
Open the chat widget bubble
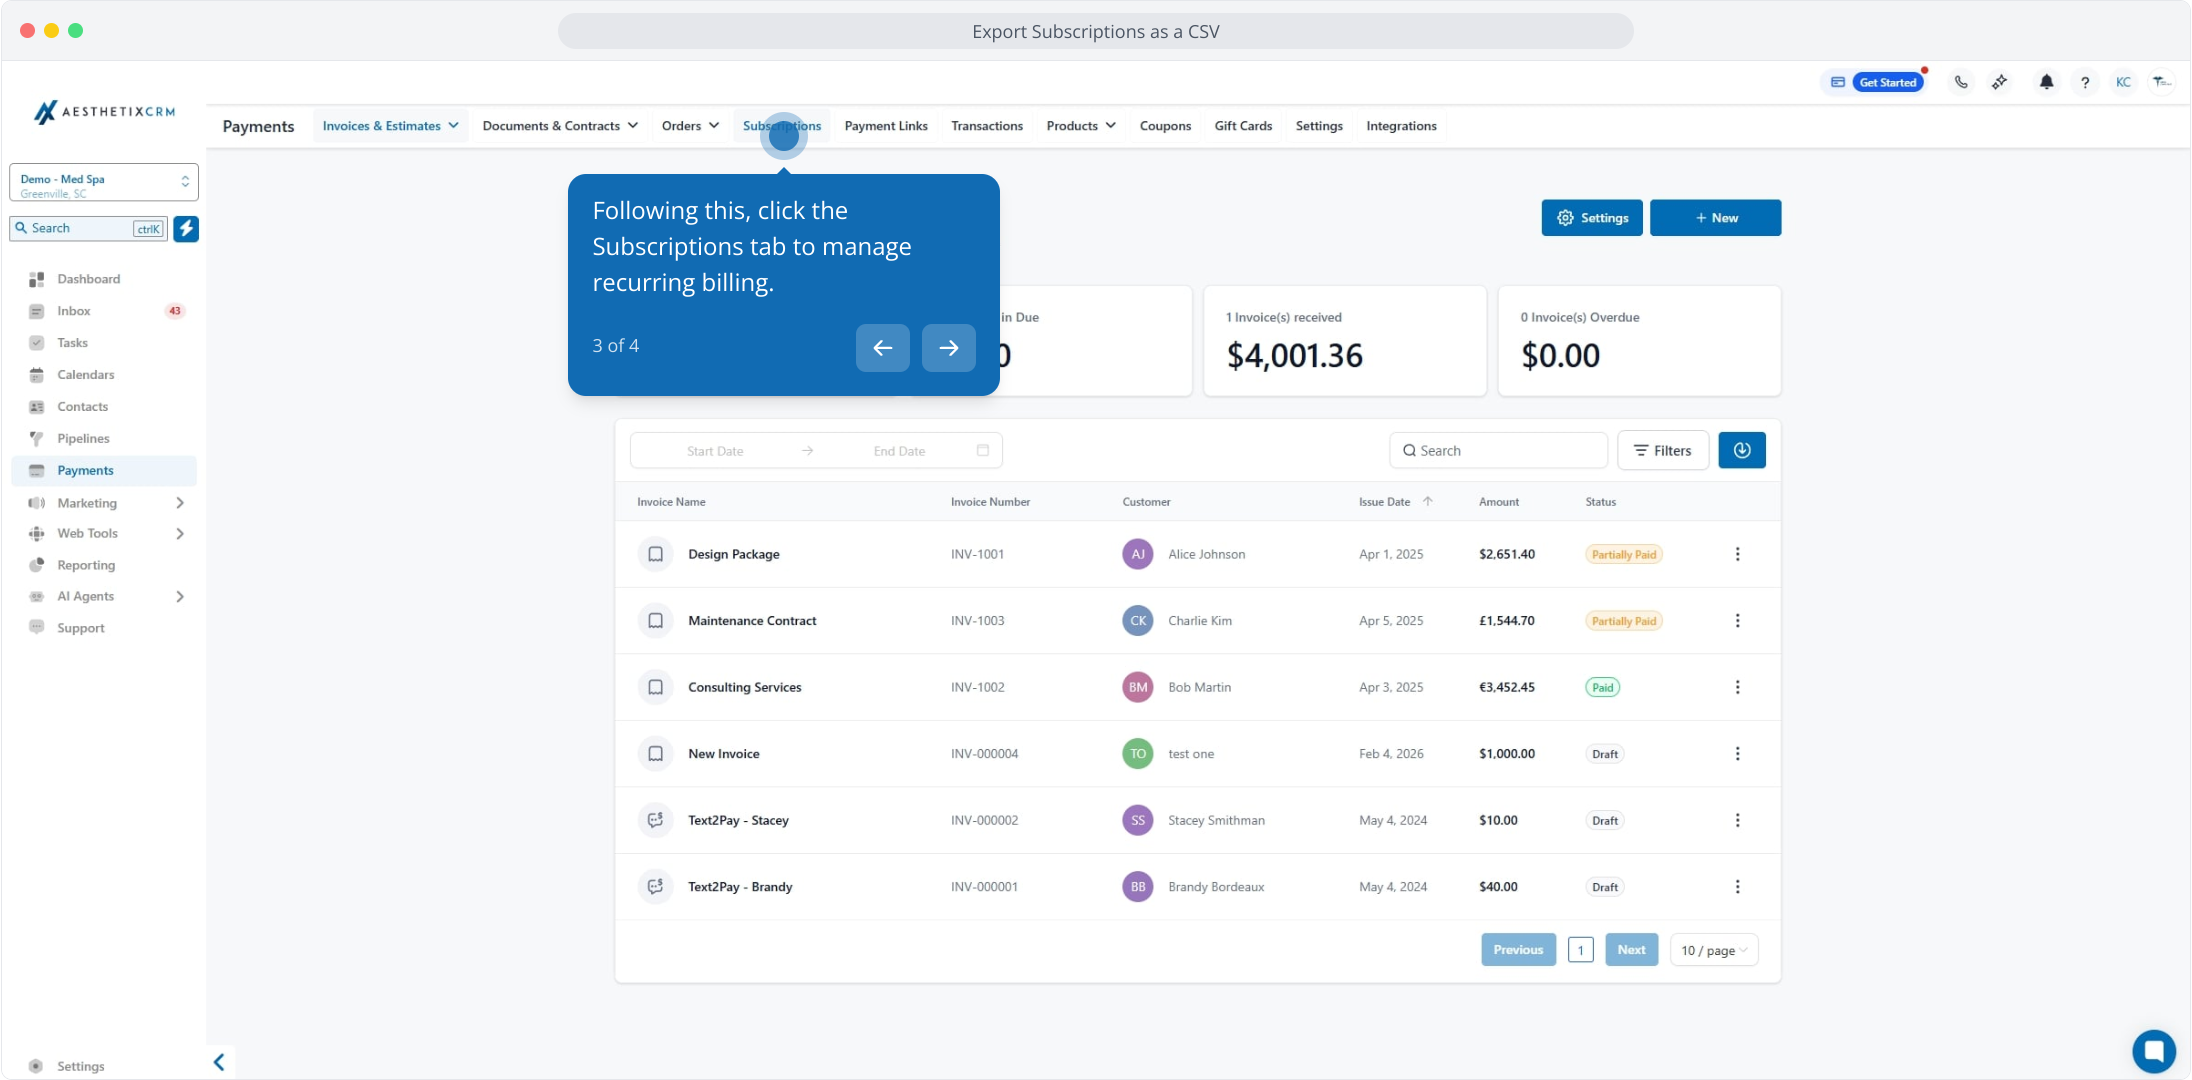[x=2152, y=1050]
